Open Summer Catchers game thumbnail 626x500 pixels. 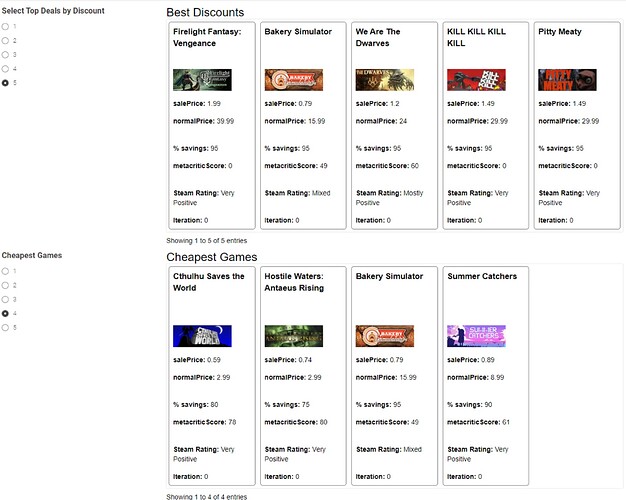tap(476, 336)
